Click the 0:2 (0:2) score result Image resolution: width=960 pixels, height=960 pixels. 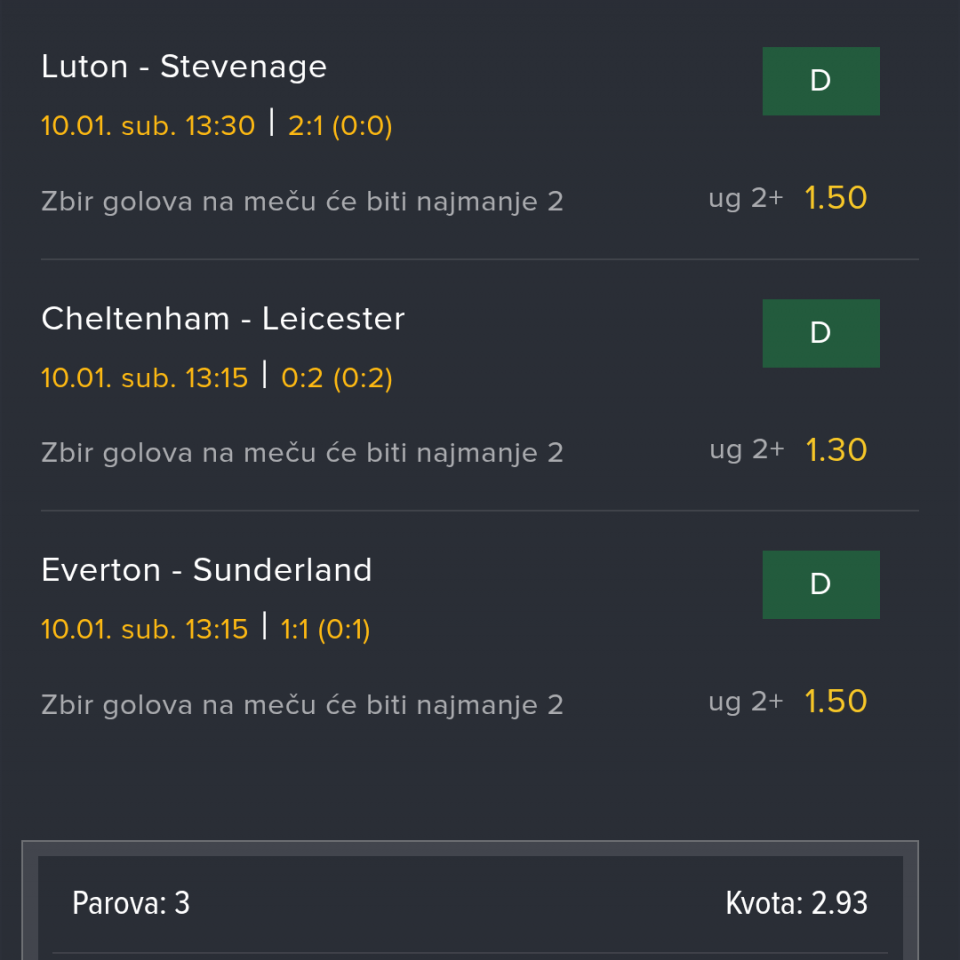point(336,378)
